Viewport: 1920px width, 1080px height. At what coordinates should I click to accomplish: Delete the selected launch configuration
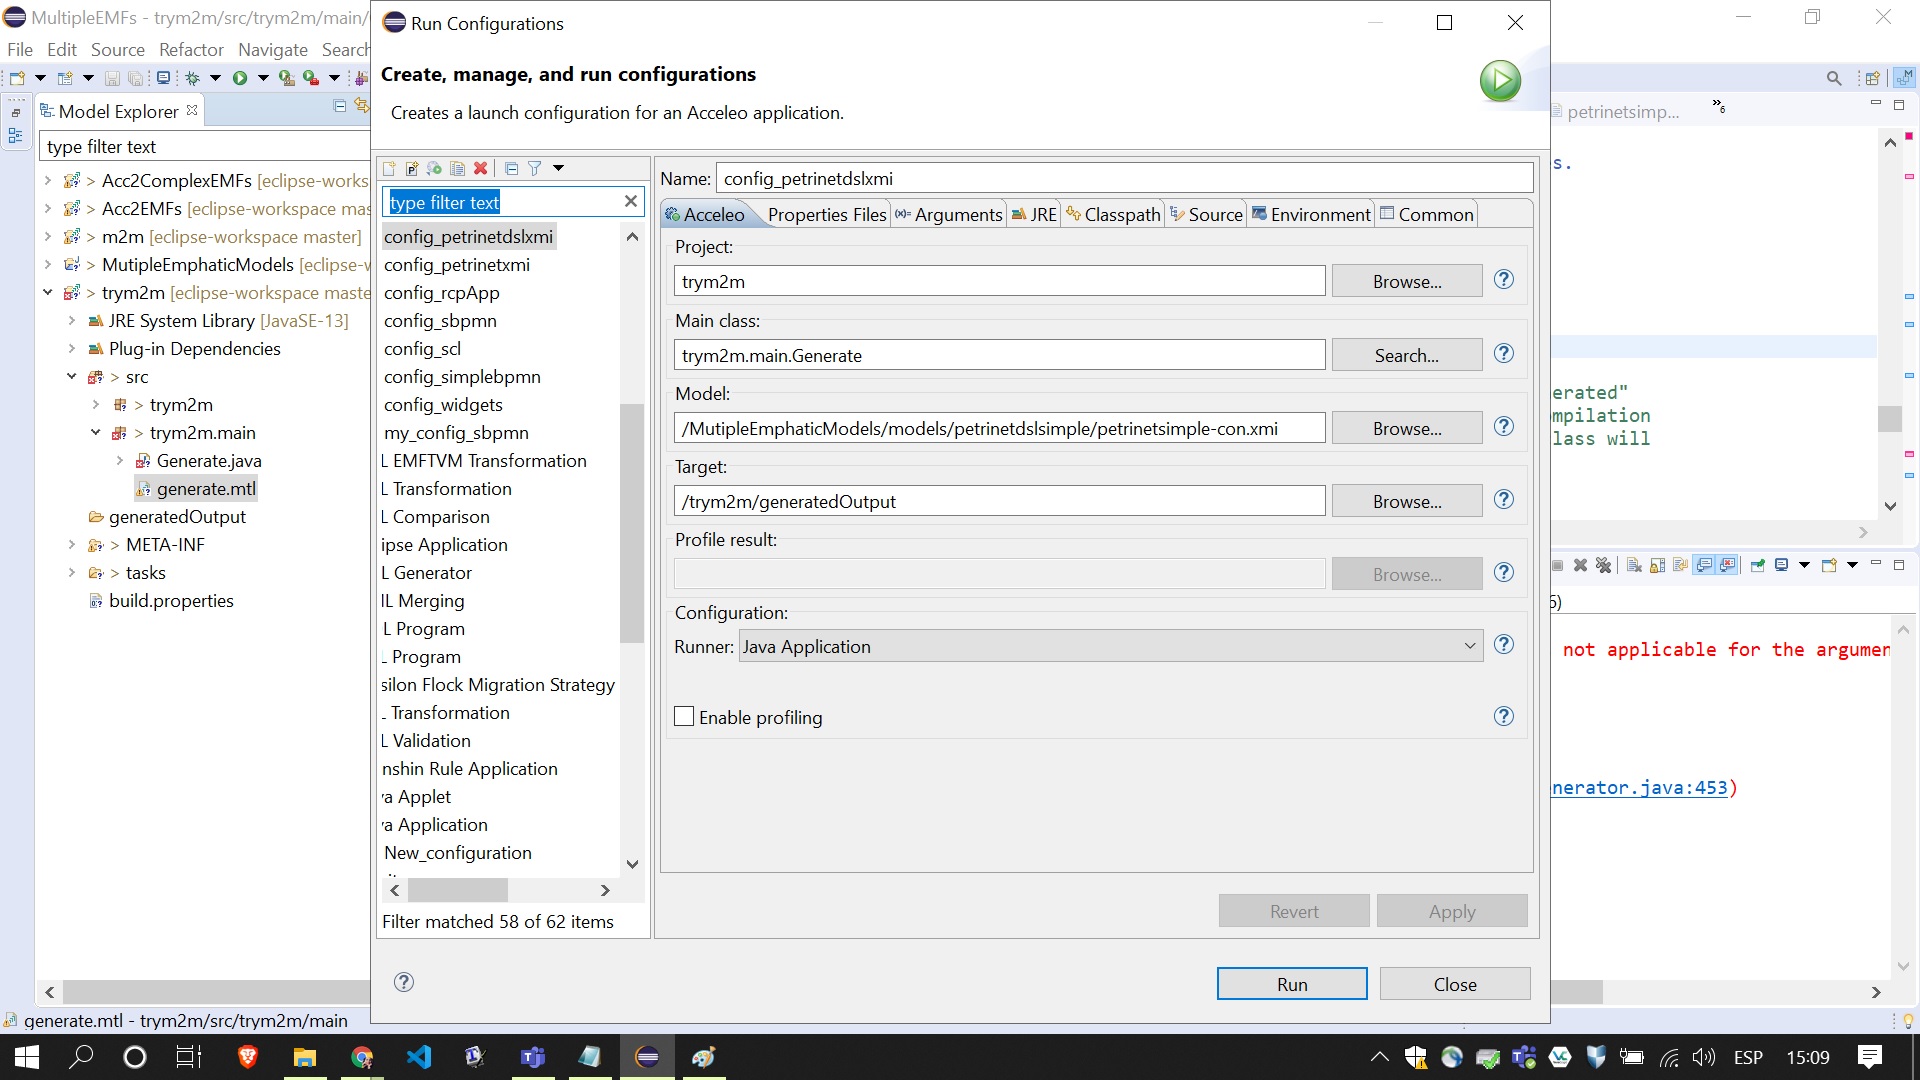(x=480, y=168)
